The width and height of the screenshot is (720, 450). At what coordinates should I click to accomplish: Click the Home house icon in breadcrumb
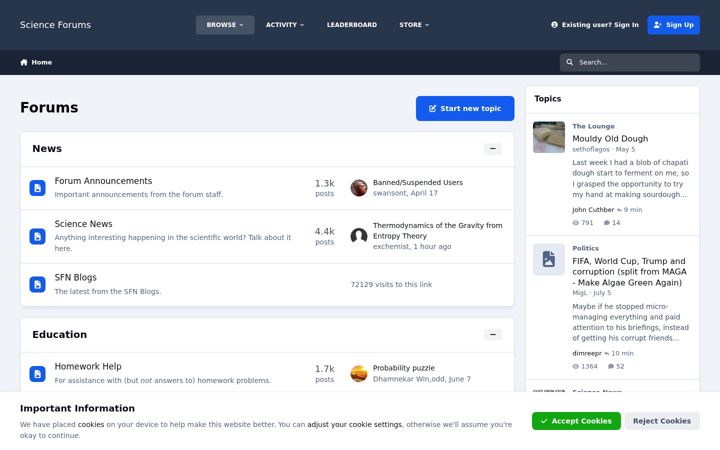click(x=24, y=62)
